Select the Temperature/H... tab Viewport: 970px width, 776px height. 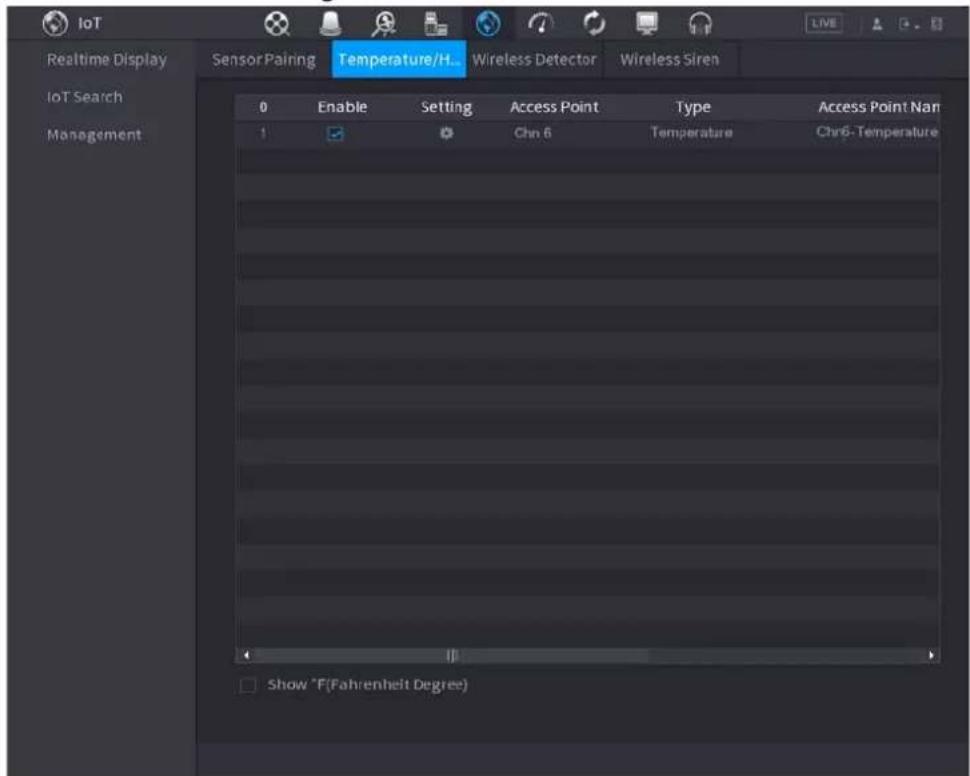(399, 59)
